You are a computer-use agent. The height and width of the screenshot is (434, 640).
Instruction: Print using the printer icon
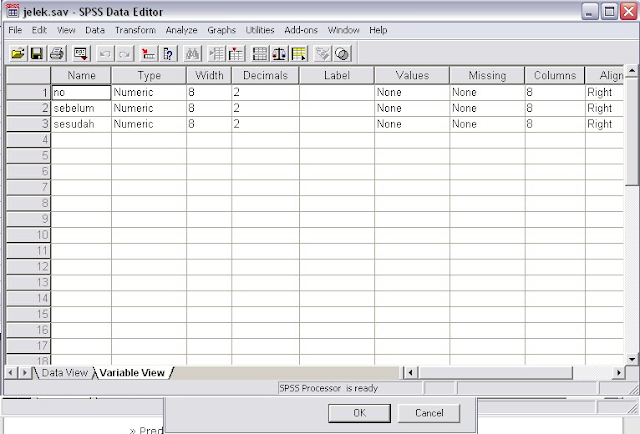pyautogui.click(x=57, y=53)
